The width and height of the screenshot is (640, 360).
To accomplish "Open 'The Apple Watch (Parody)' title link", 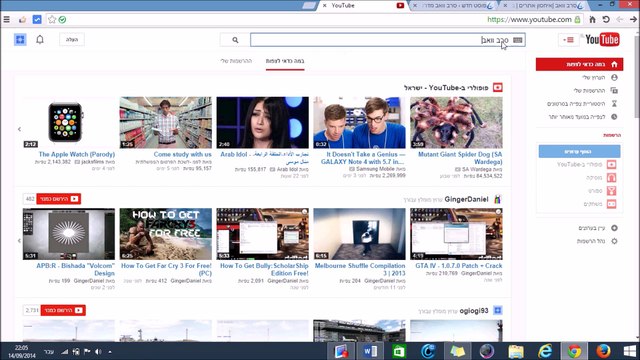I will click(x=77, y=154).
